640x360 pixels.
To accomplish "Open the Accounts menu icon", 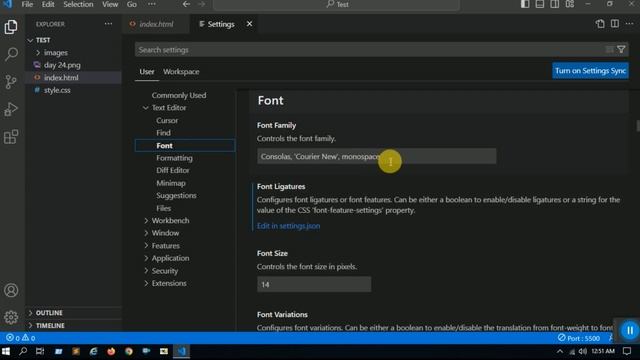I will click(x=11, y=290).
